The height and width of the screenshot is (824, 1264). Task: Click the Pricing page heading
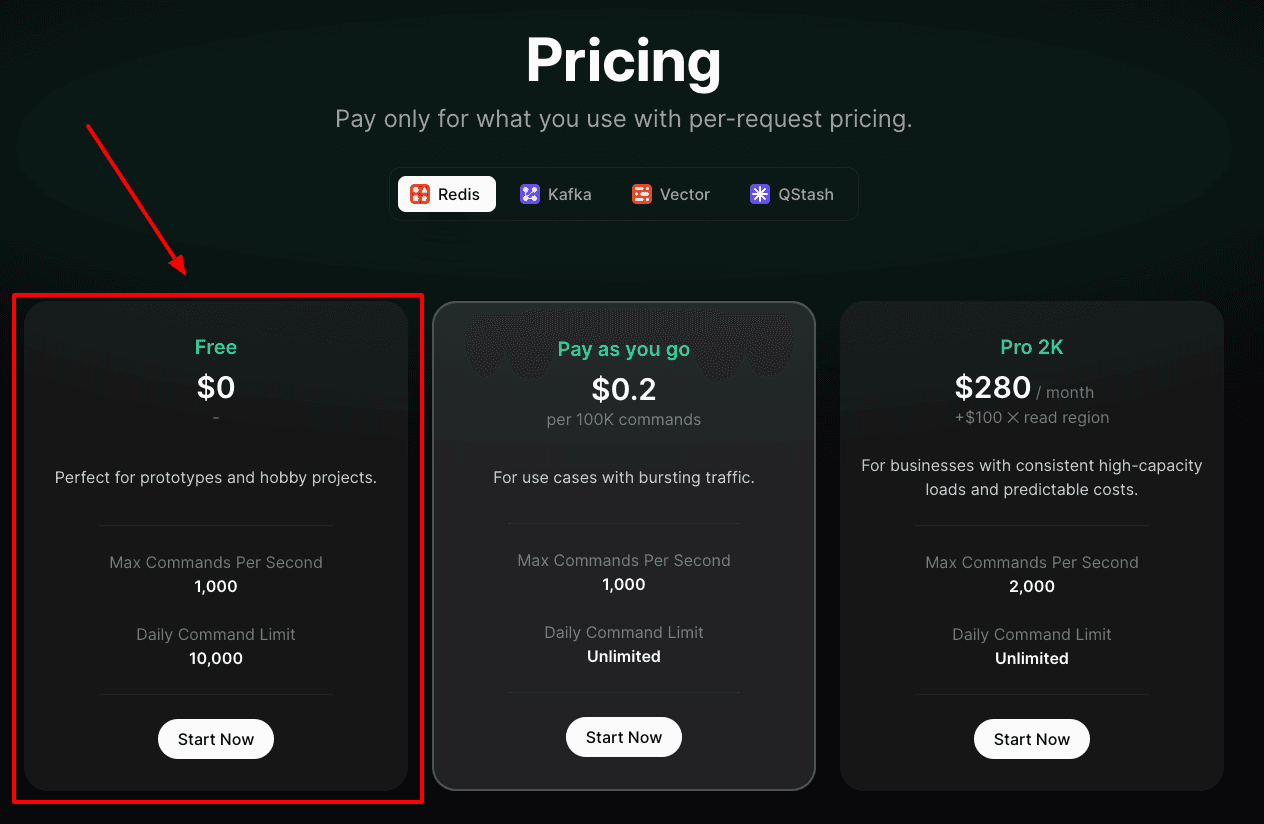click(x=624, y=61)
